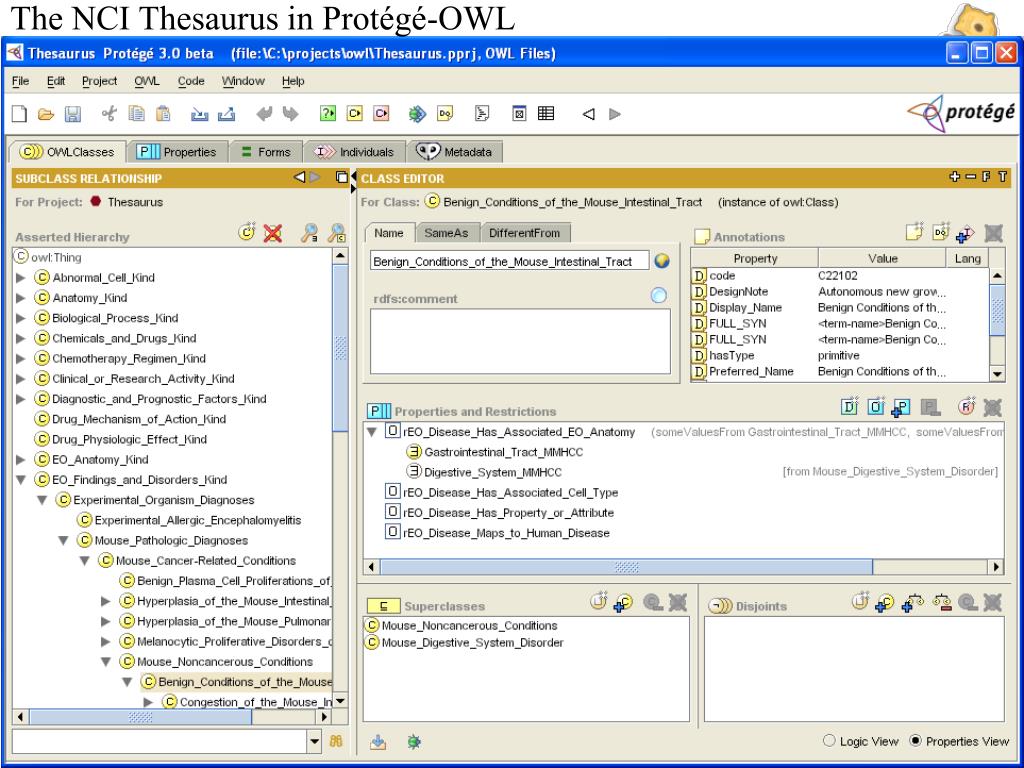Click the Cut scissors toolbar icon
The image size is (1024, 768).
coord(109,114)
